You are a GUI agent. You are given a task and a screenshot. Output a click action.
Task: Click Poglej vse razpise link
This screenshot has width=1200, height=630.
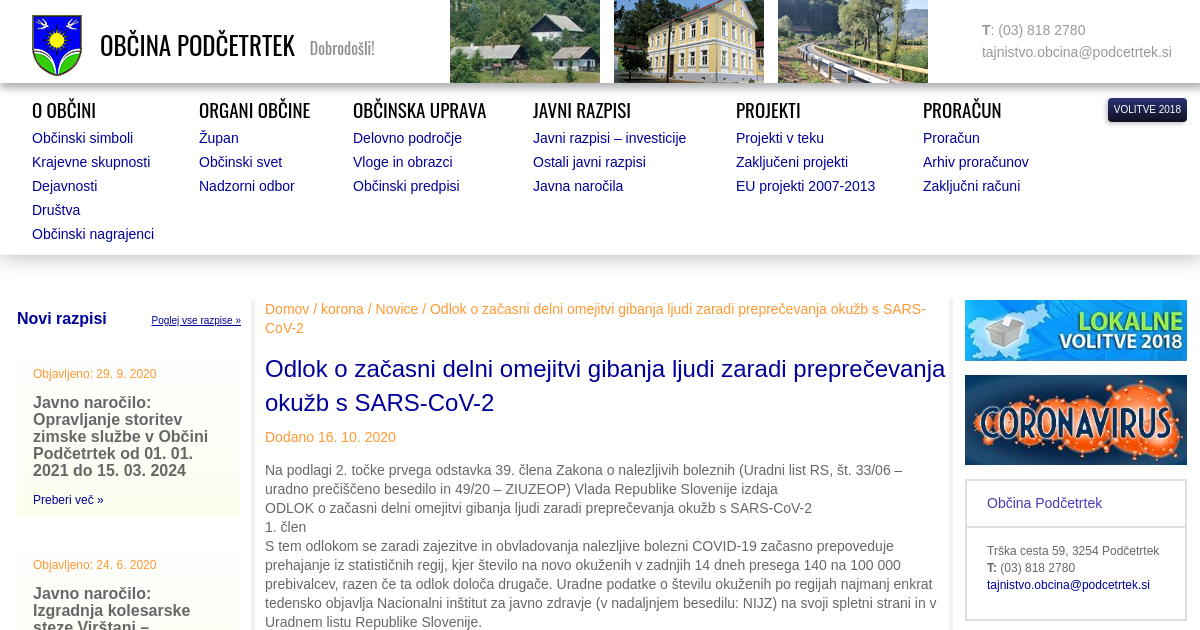(x=196, y=321)
